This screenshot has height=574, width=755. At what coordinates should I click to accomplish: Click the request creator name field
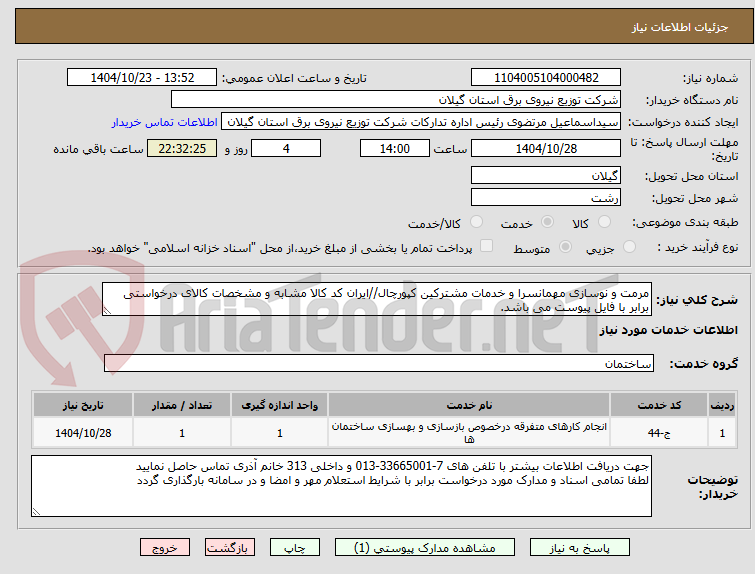421,122
